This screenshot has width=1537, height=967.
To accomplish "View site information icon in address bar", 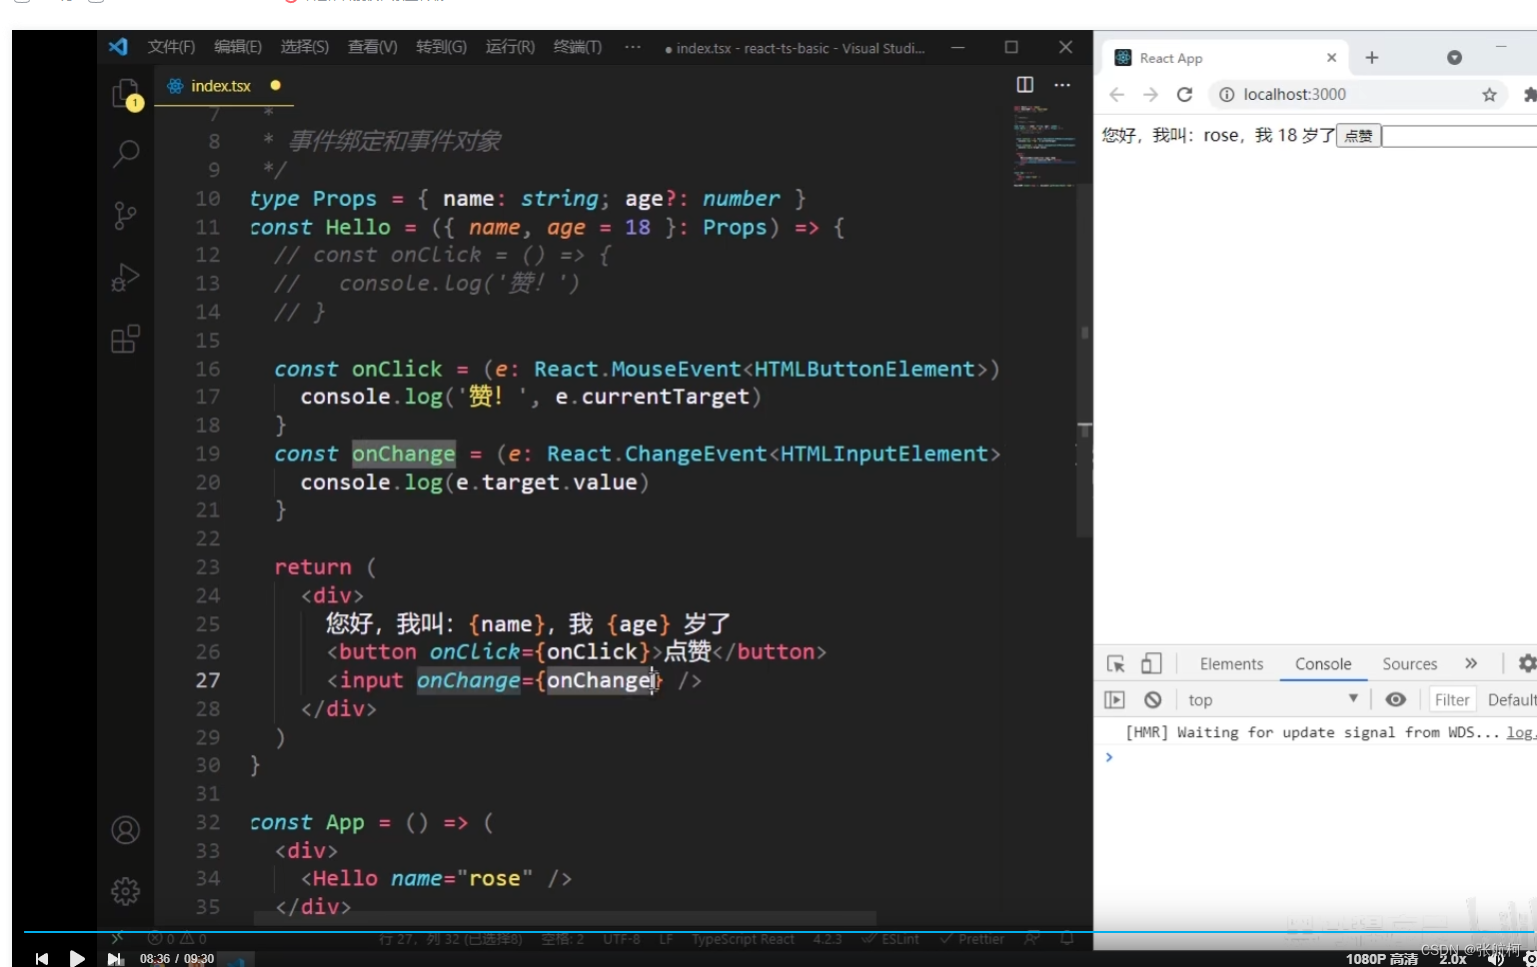I will 1226,95.
